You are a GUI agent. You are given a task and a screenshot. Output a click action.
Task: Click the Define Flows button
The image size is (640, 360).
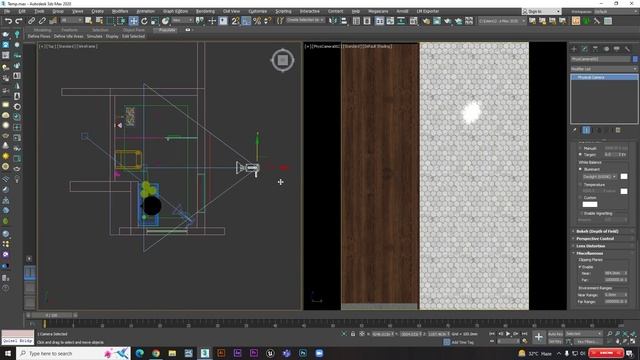coord(39,36)
